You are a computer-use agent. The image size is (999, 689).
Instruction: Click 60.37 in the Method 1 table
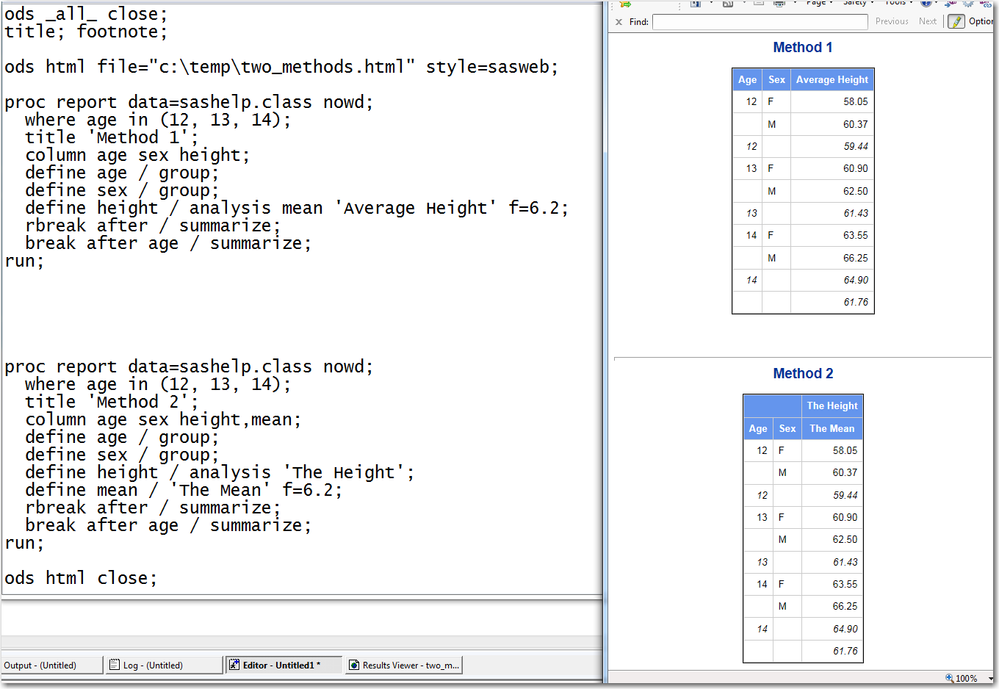(855, 124)
